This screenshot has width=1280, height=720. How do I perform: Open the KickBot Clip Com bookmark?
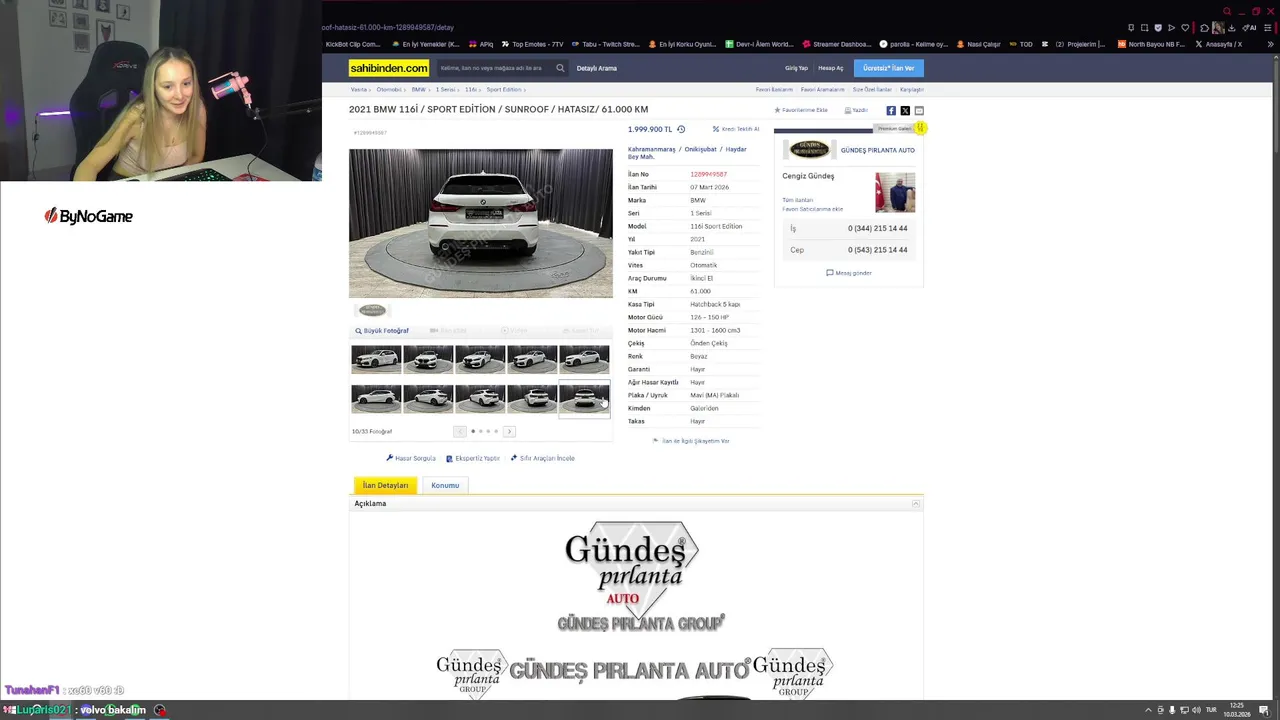click(x=353, y=44)
